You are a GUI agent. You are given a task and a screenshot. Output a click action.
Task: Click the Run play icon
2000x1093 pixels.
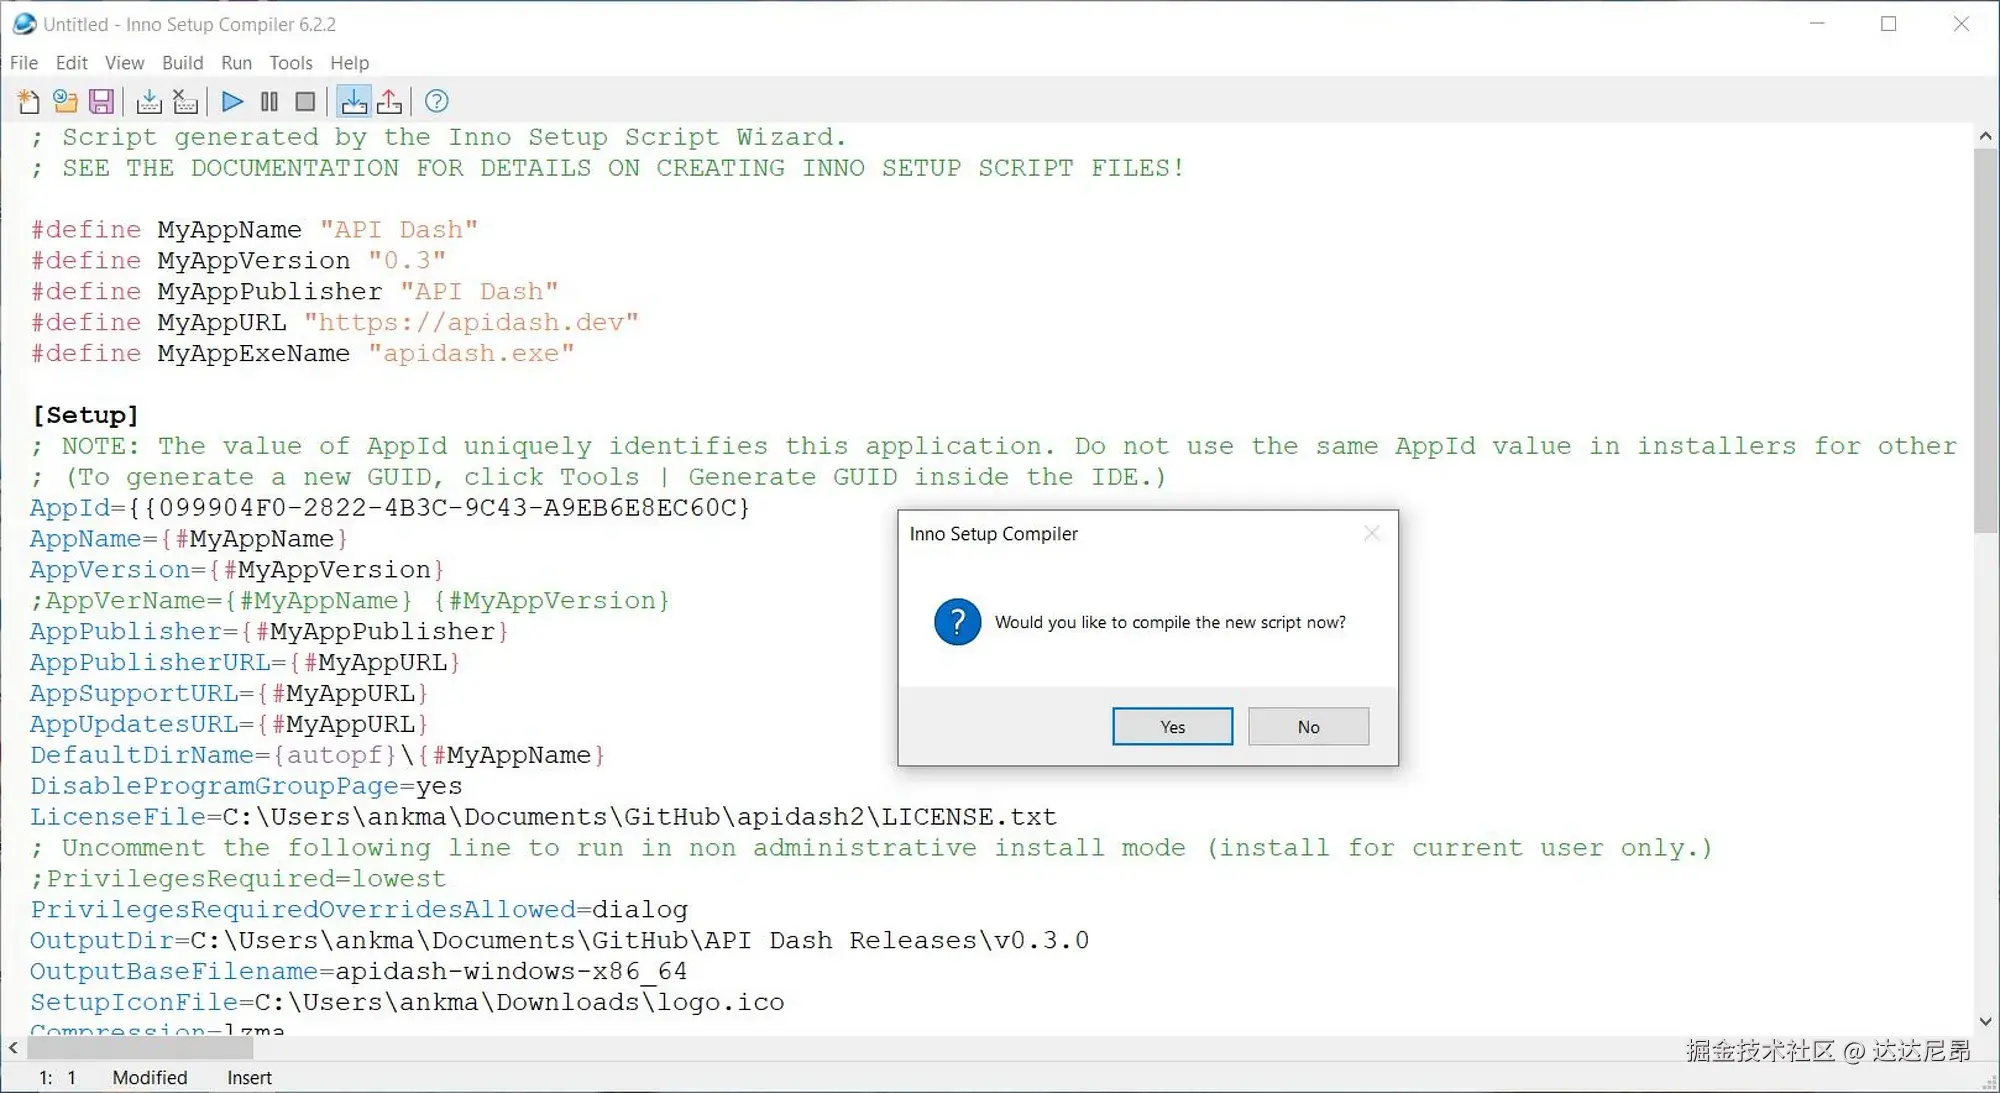click(232, 101)
